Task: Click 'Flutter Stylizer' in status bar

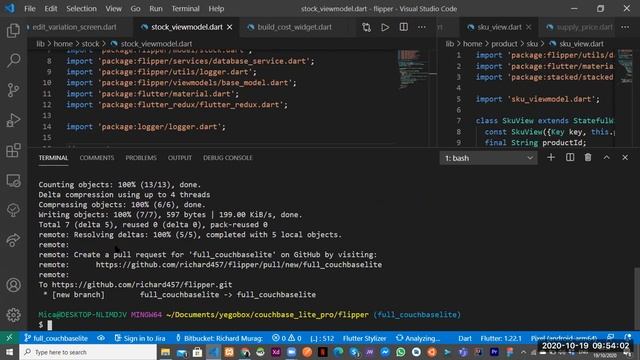Action: tap(364, 338)
